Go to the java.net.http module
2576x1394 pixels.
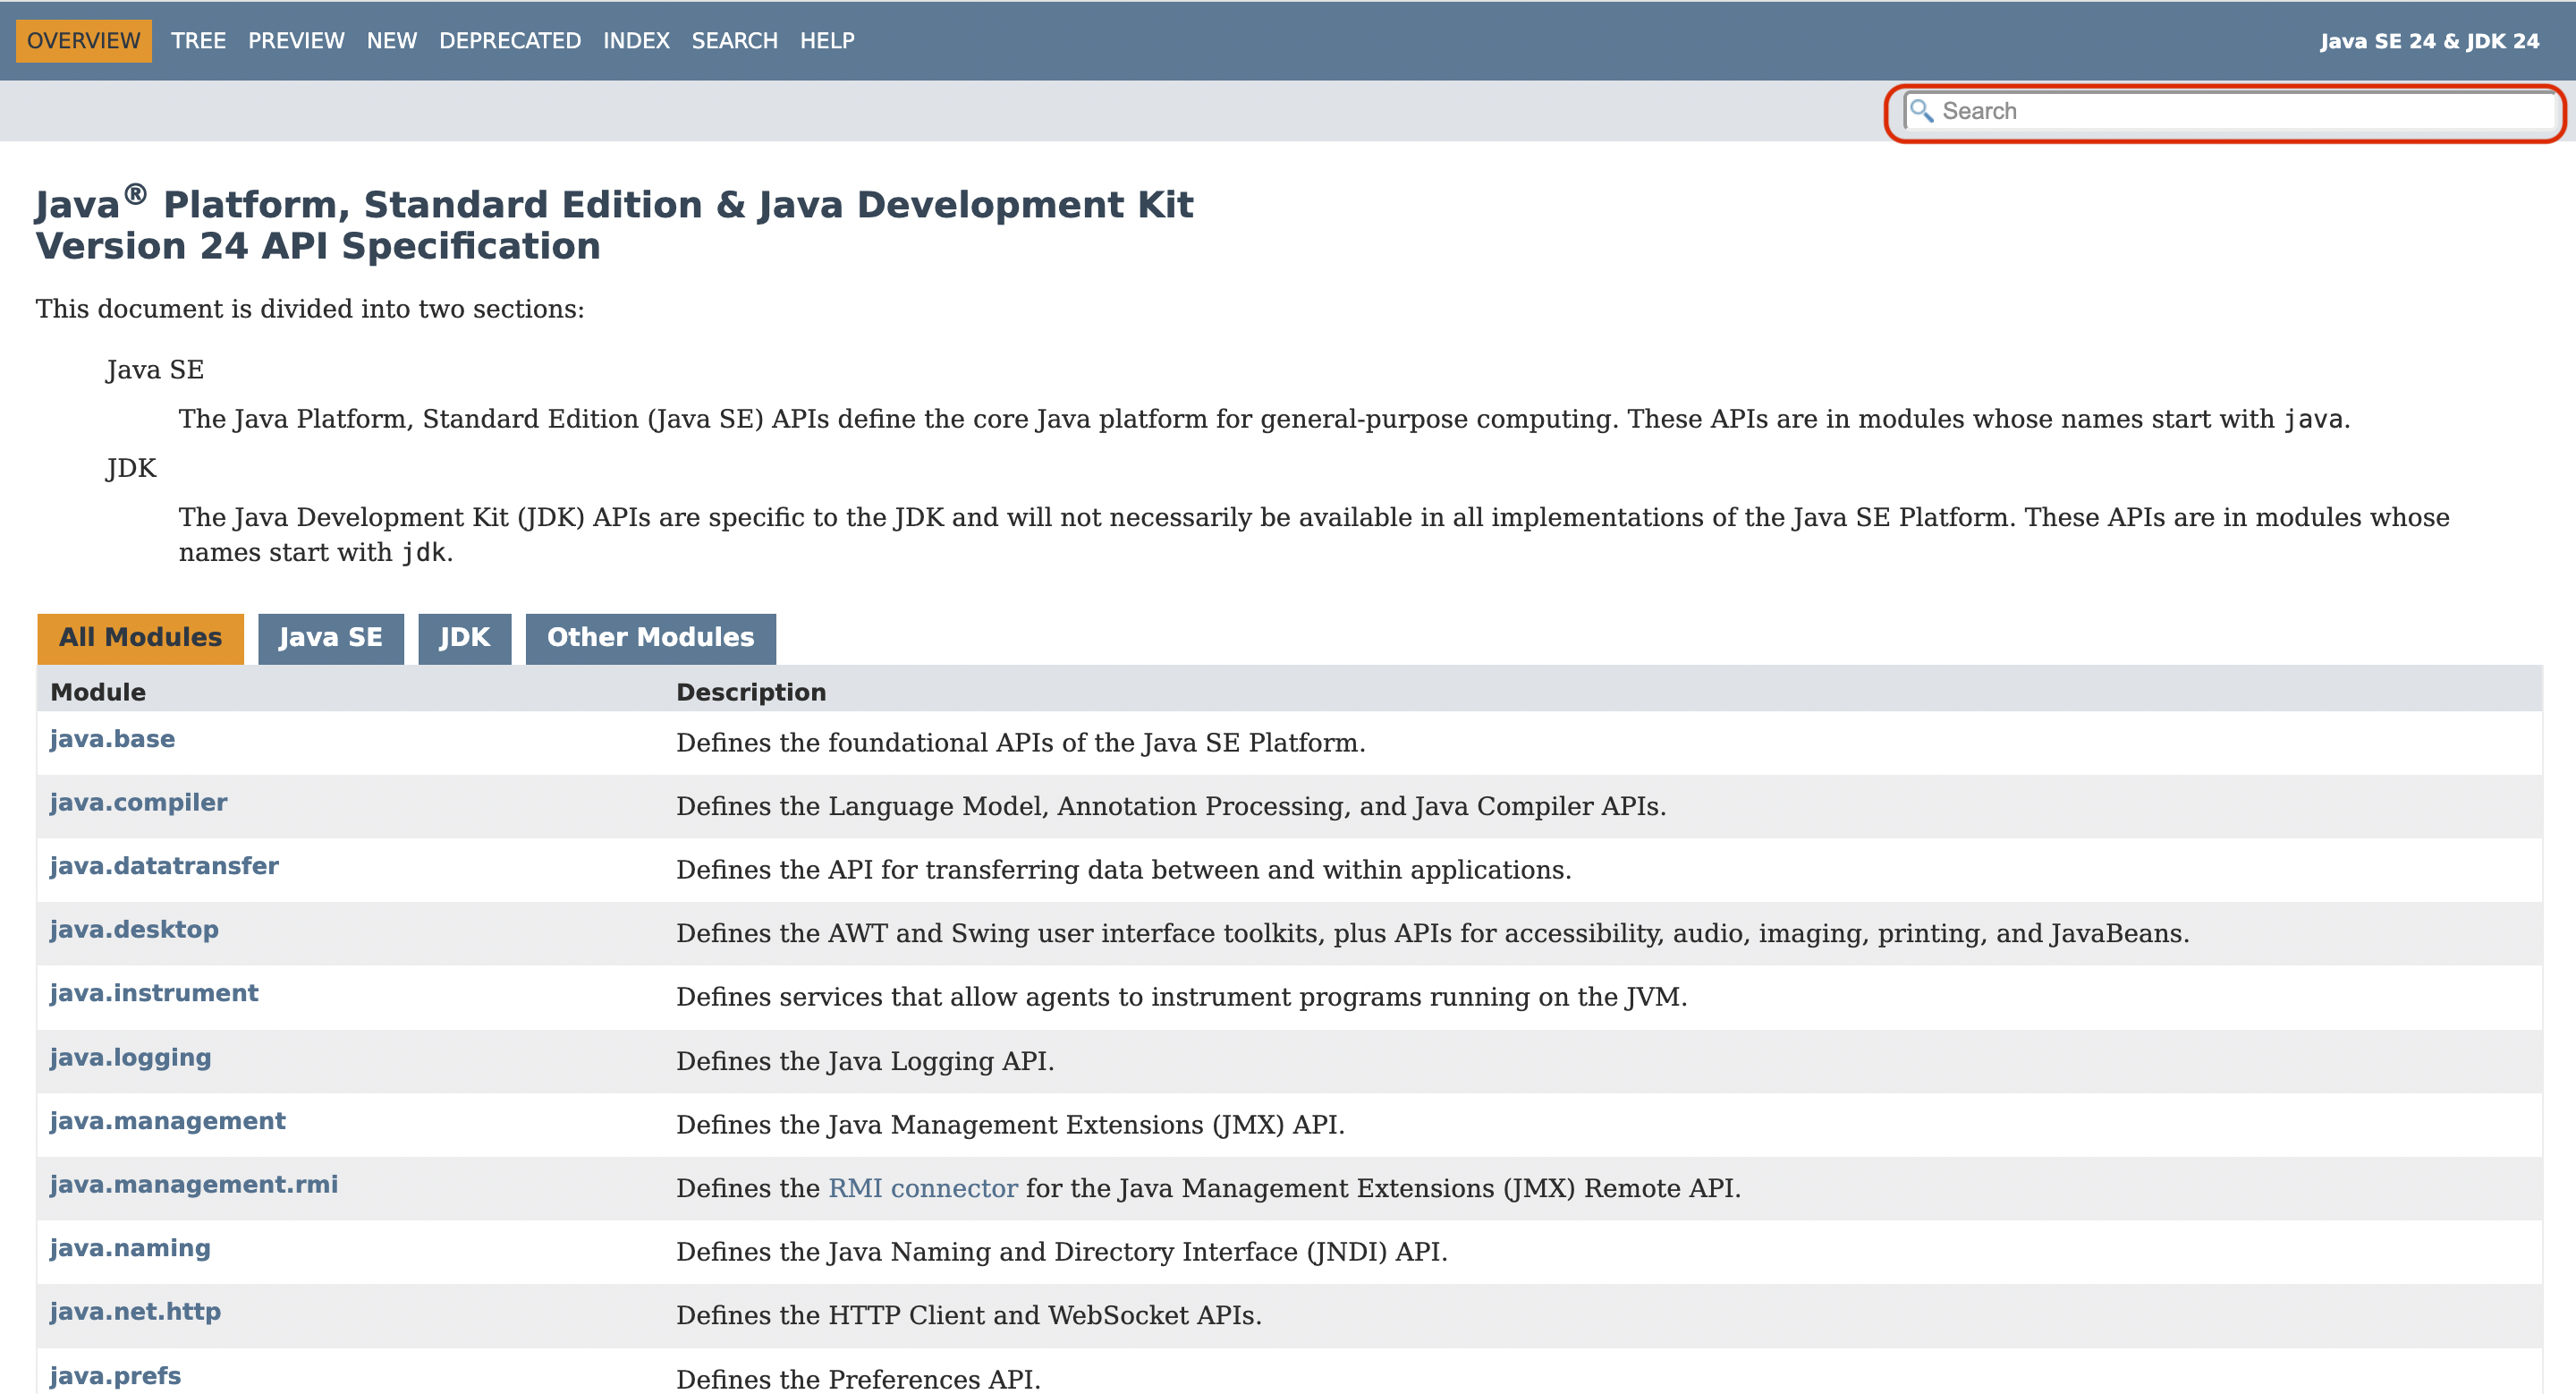135,1311
